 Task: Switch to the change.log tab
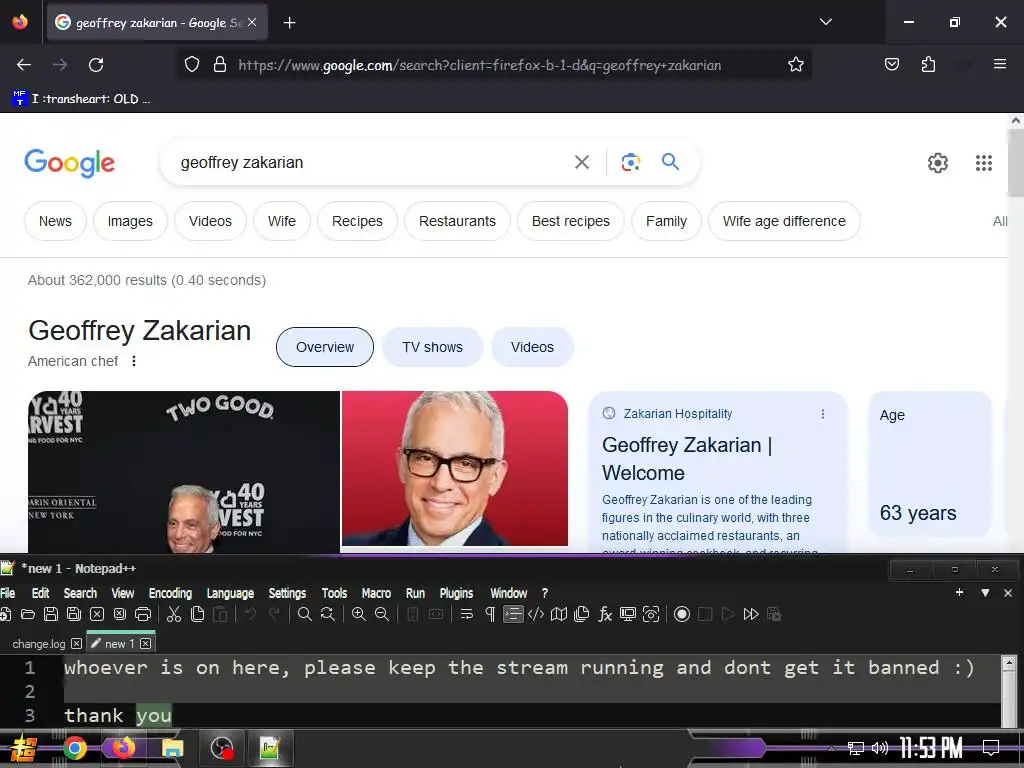click(x=39, y=644)
